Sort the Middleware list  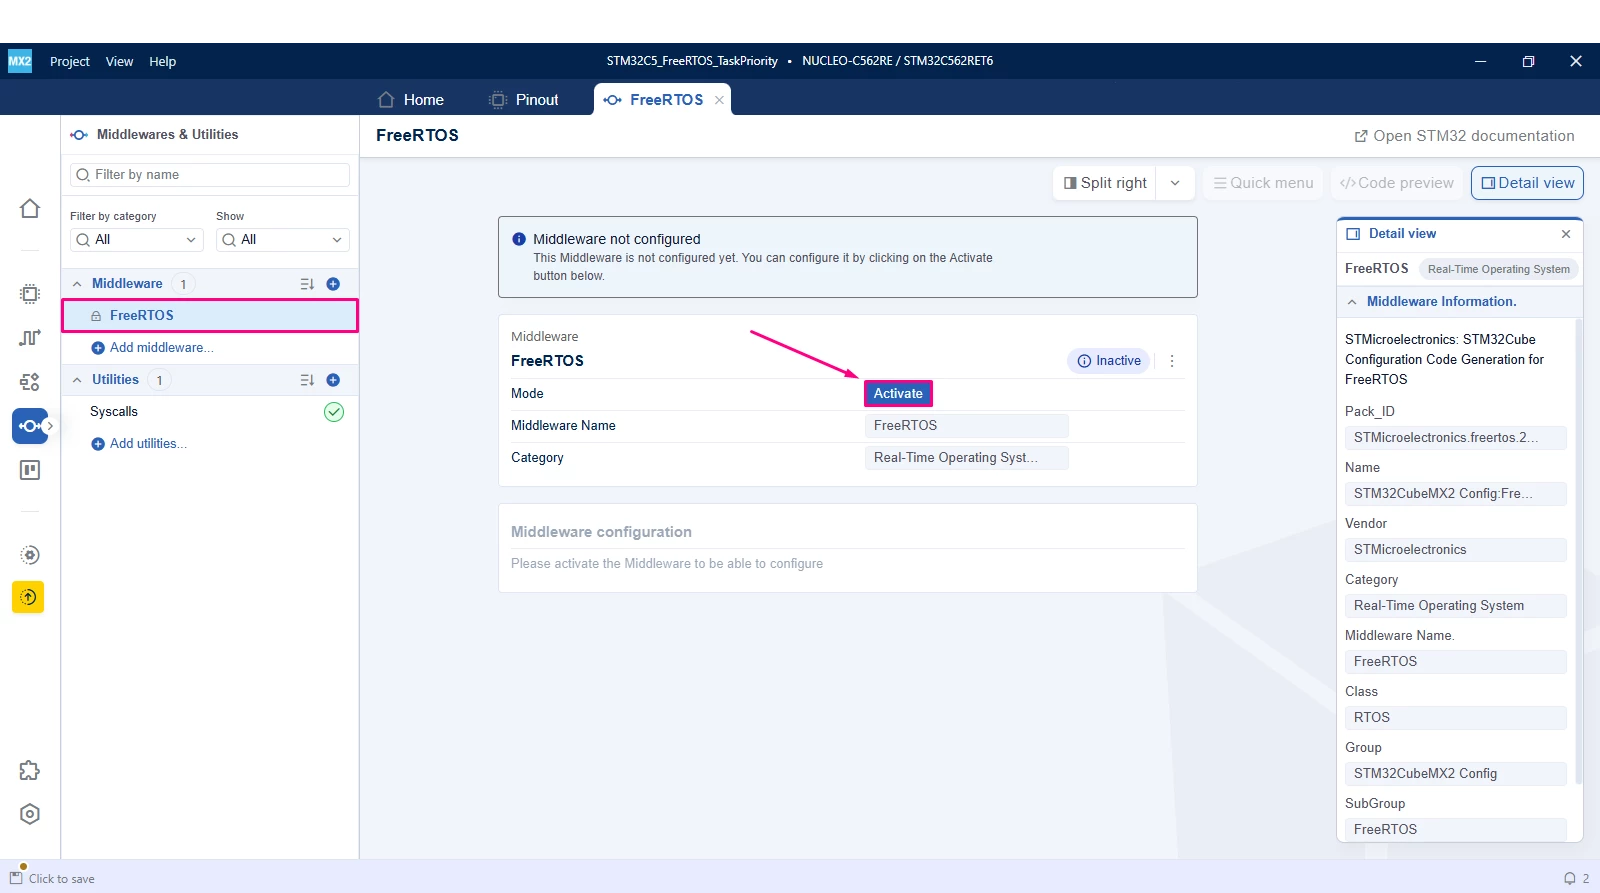307,284
